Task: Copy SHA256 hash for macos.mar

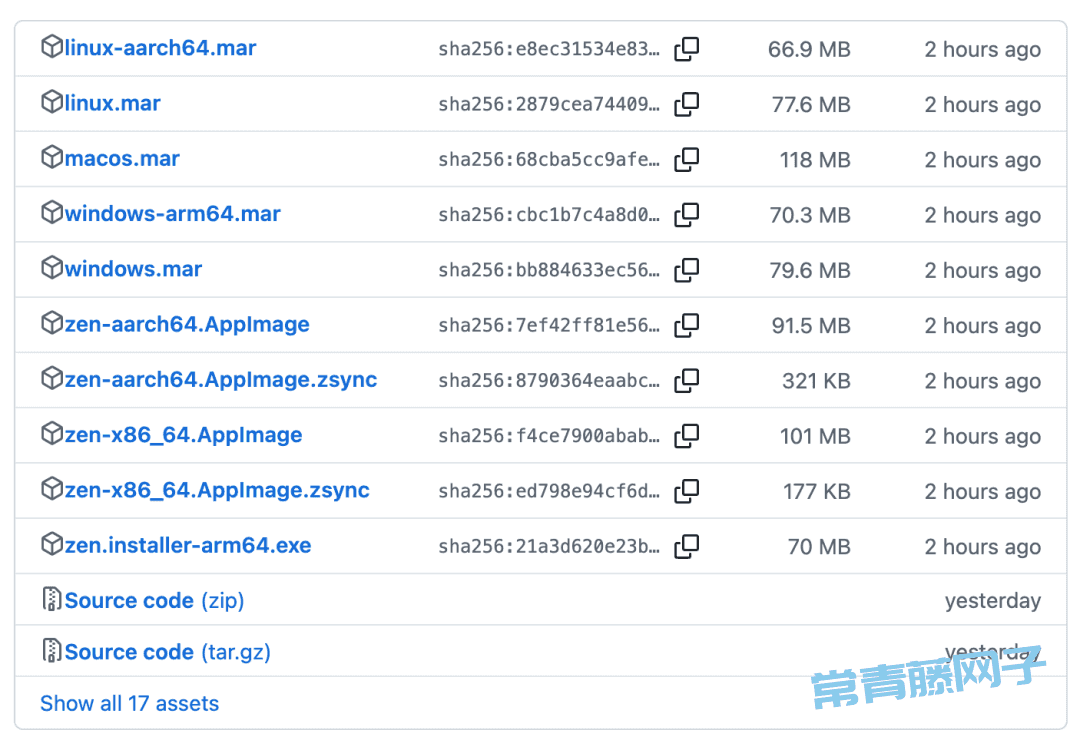Action: (686, 159)
